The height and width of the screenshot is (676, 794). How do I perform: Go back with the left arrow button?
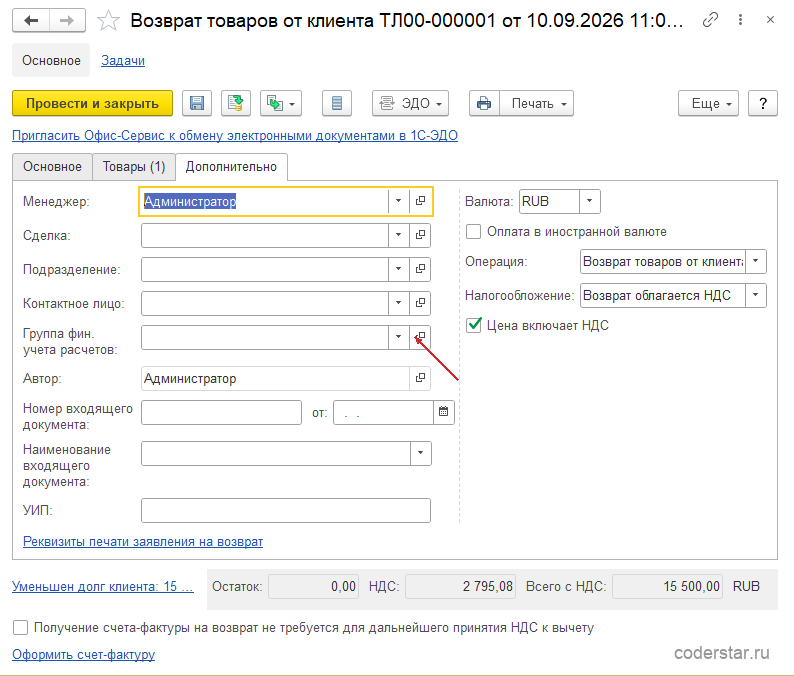tap(31, 21)
